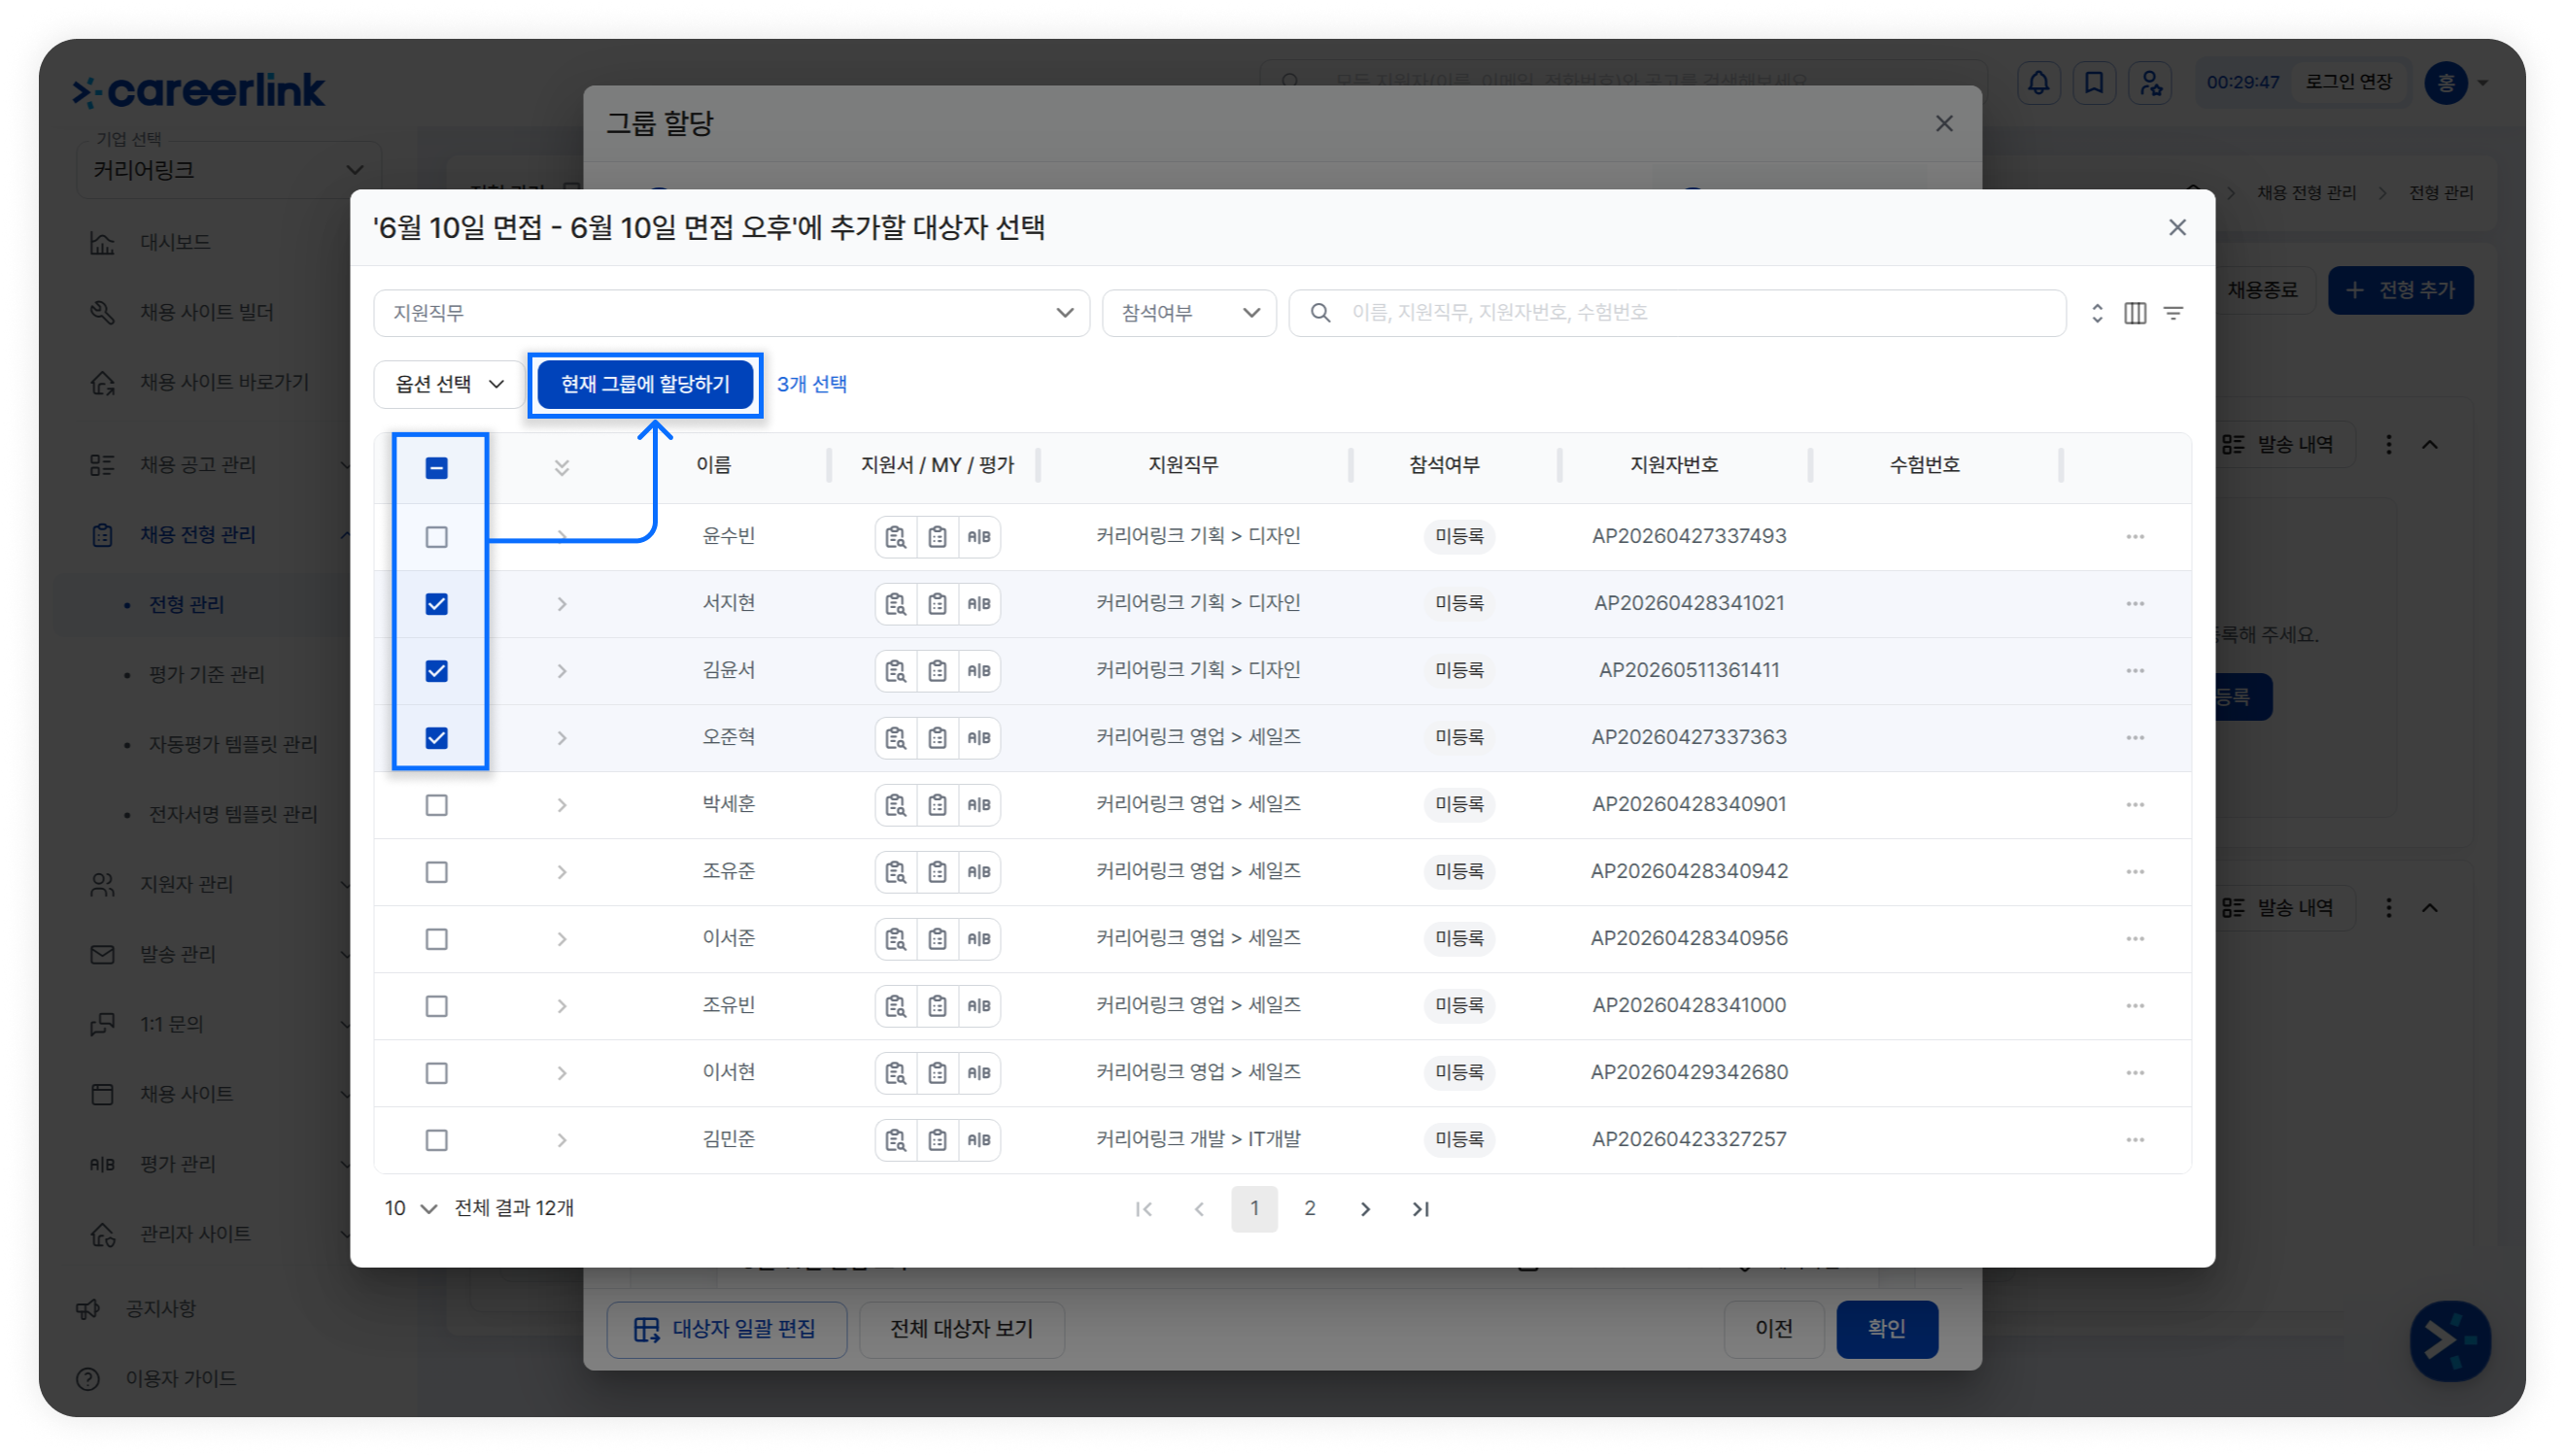Open the application document icon for 김민준
The width and height of the screenshot is (2565, 1456).
tap(895, 1140)
